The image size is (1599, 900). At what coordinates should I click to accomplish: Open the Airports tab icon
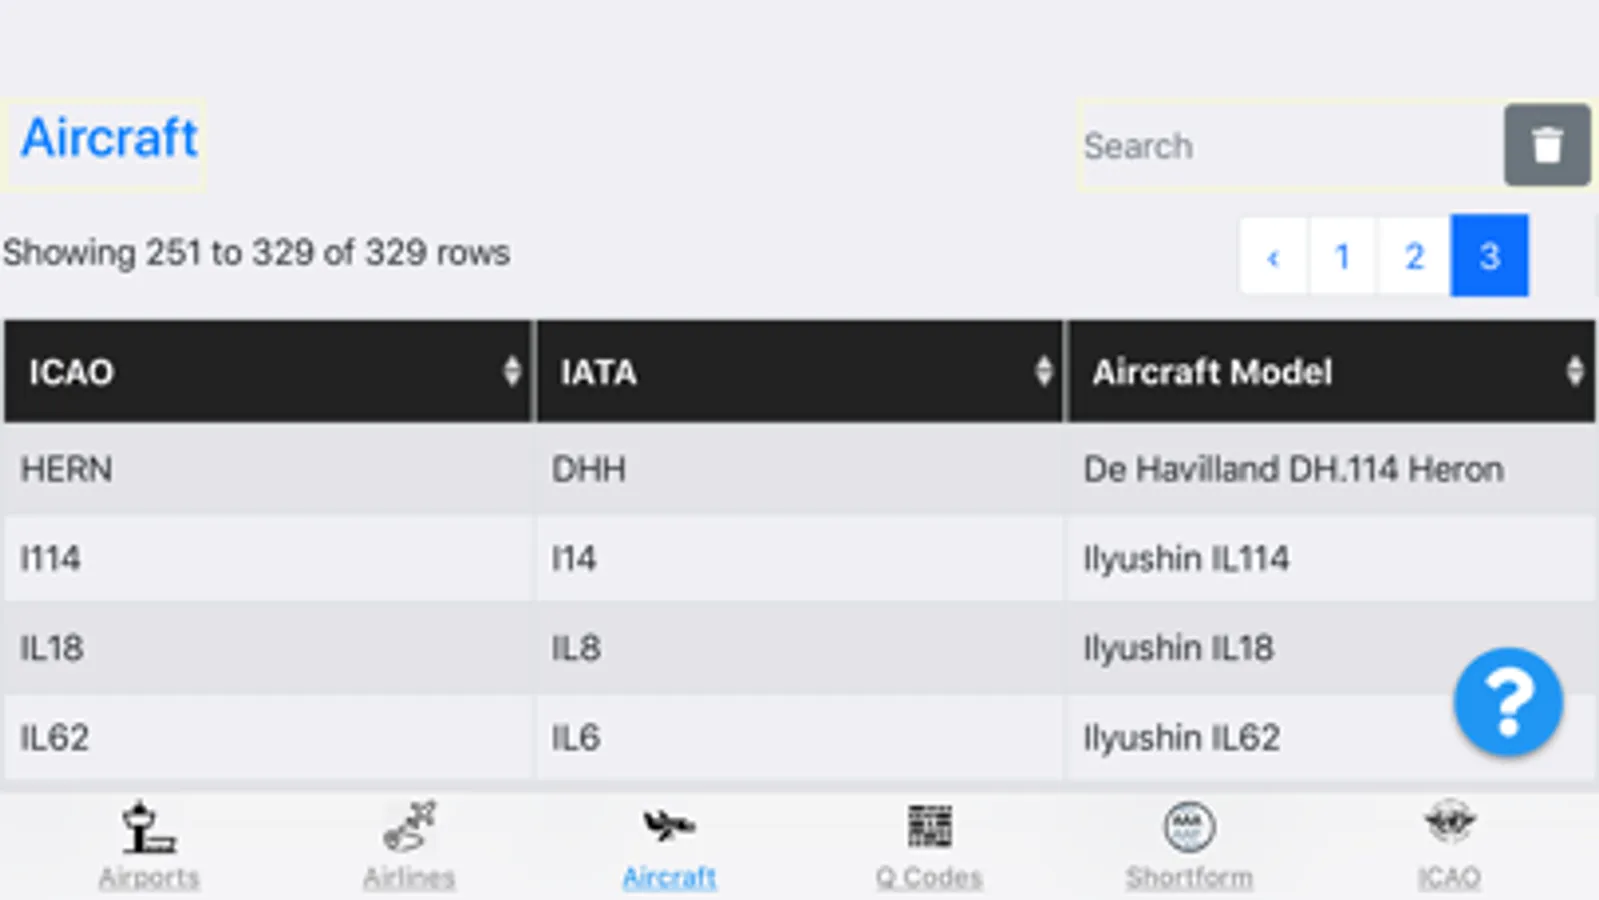coord(149,828)
